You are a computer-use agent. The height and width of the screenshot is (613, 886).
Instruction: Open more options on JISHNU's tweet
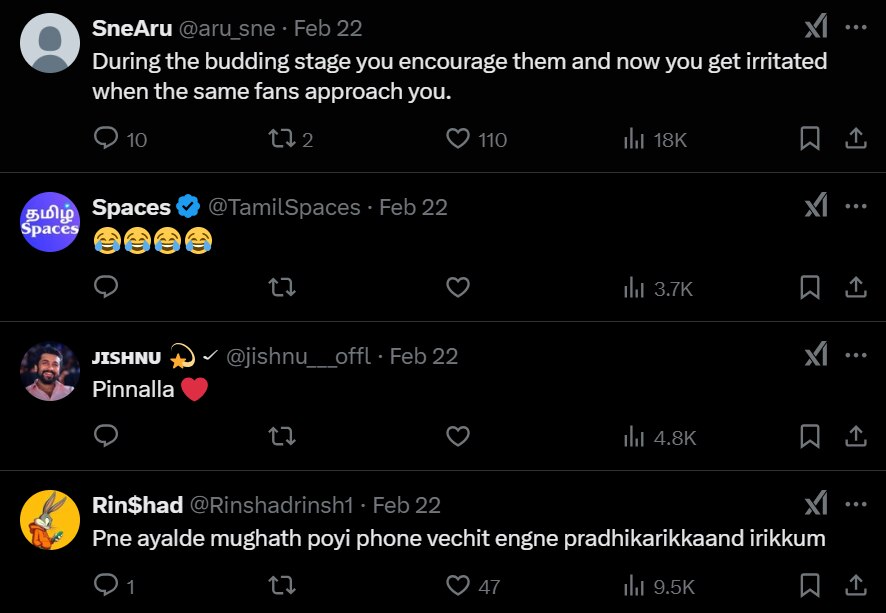click(x=856, y=355)
